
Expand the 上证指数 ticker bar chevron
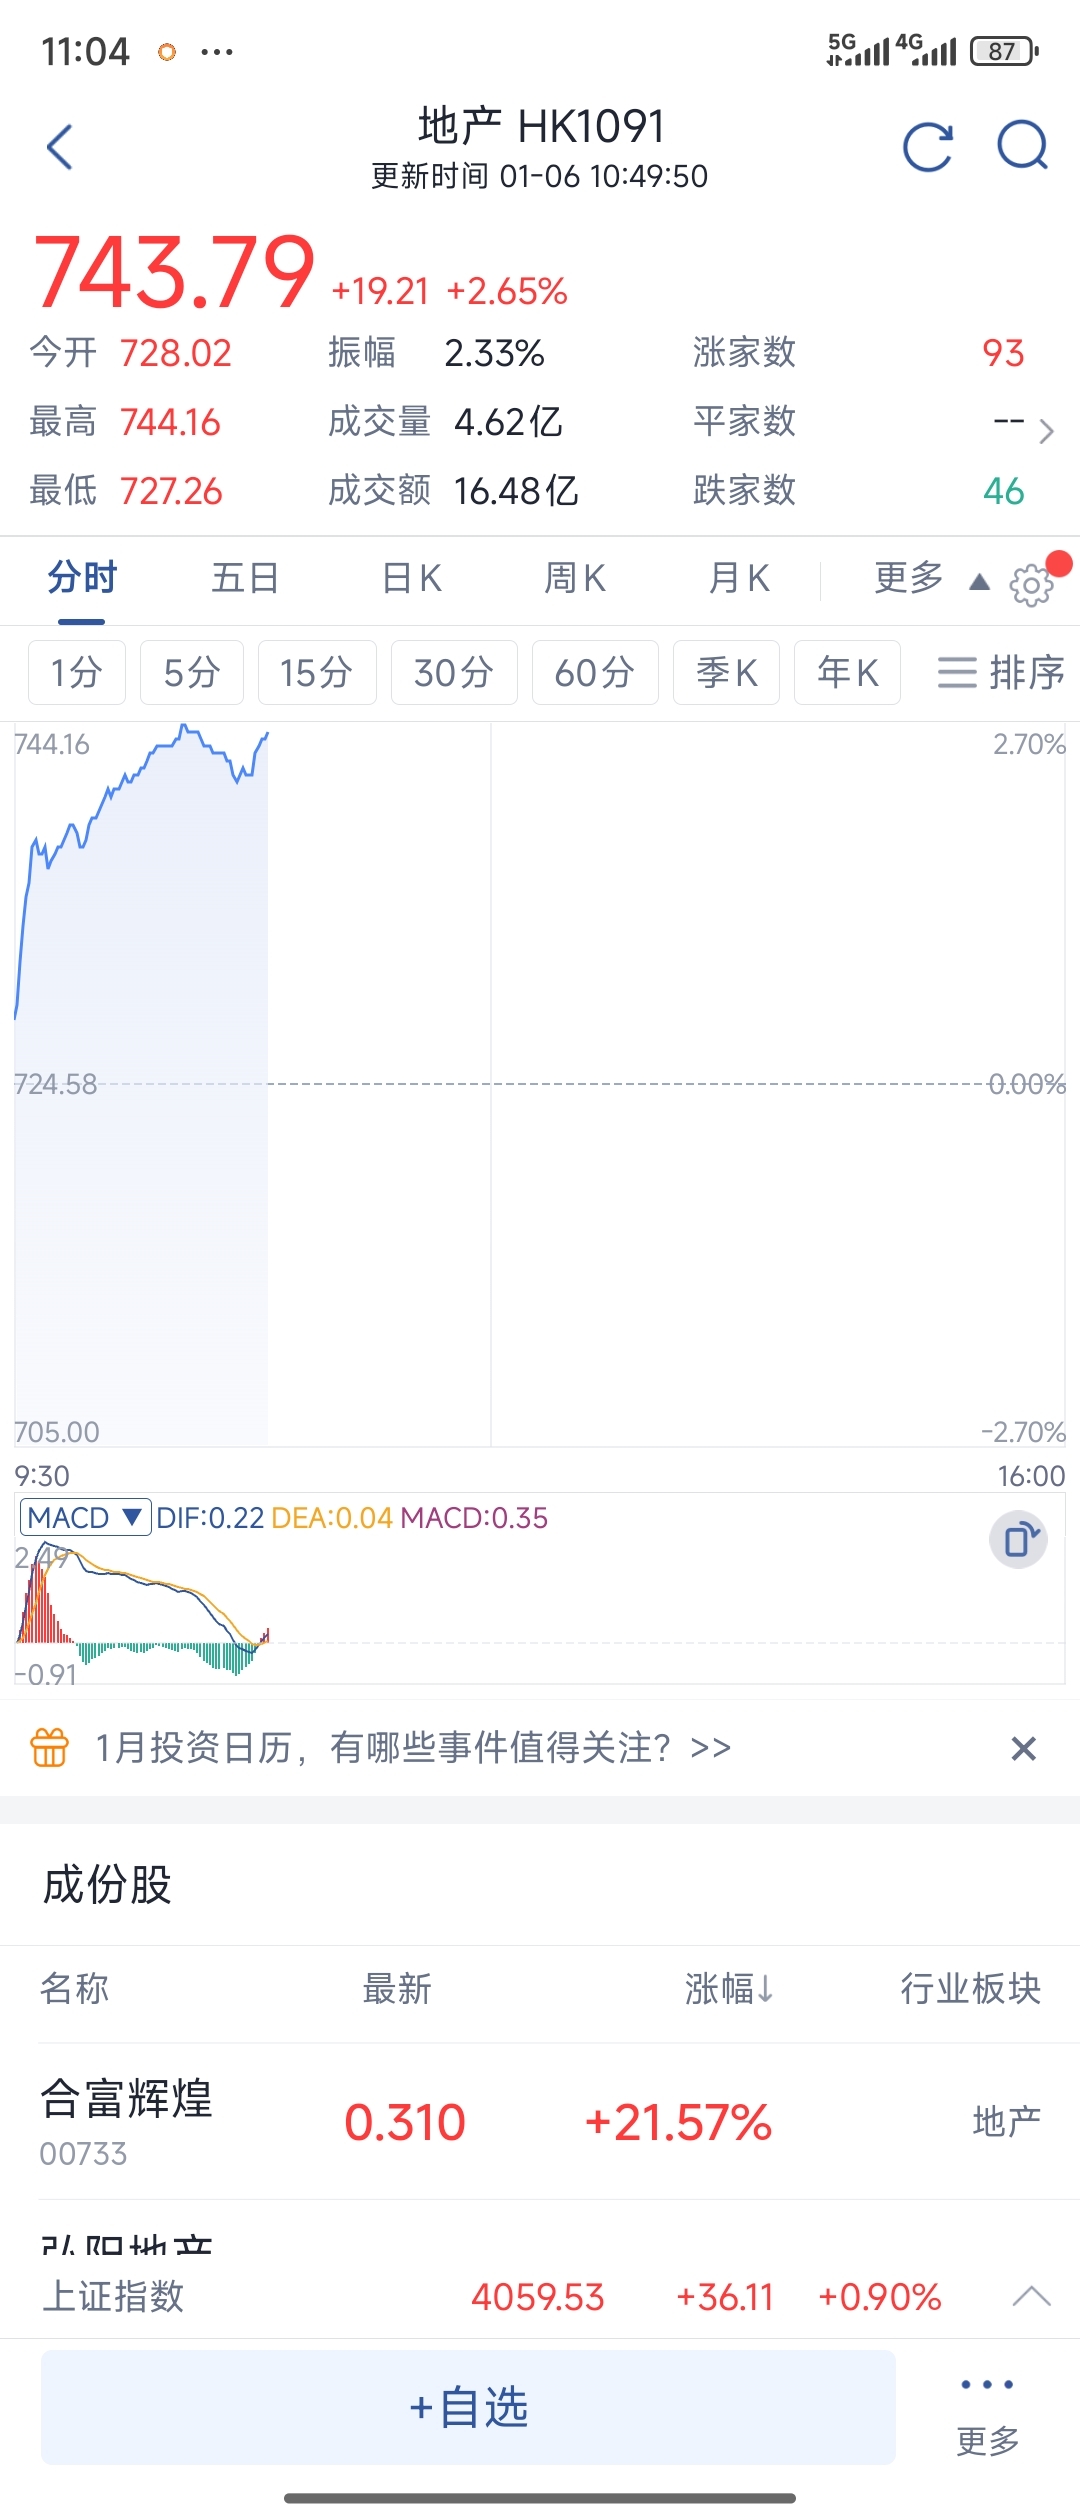coord(1031,2296)
